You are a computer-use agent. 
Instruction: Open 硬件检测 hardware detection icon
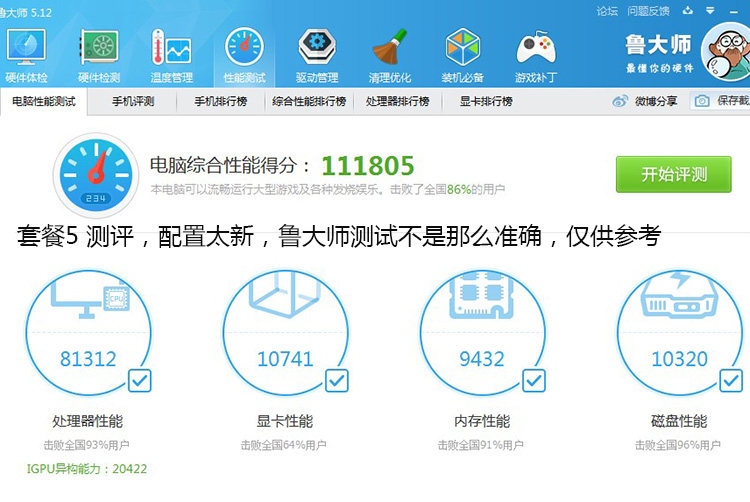click(x=99, y=47)
